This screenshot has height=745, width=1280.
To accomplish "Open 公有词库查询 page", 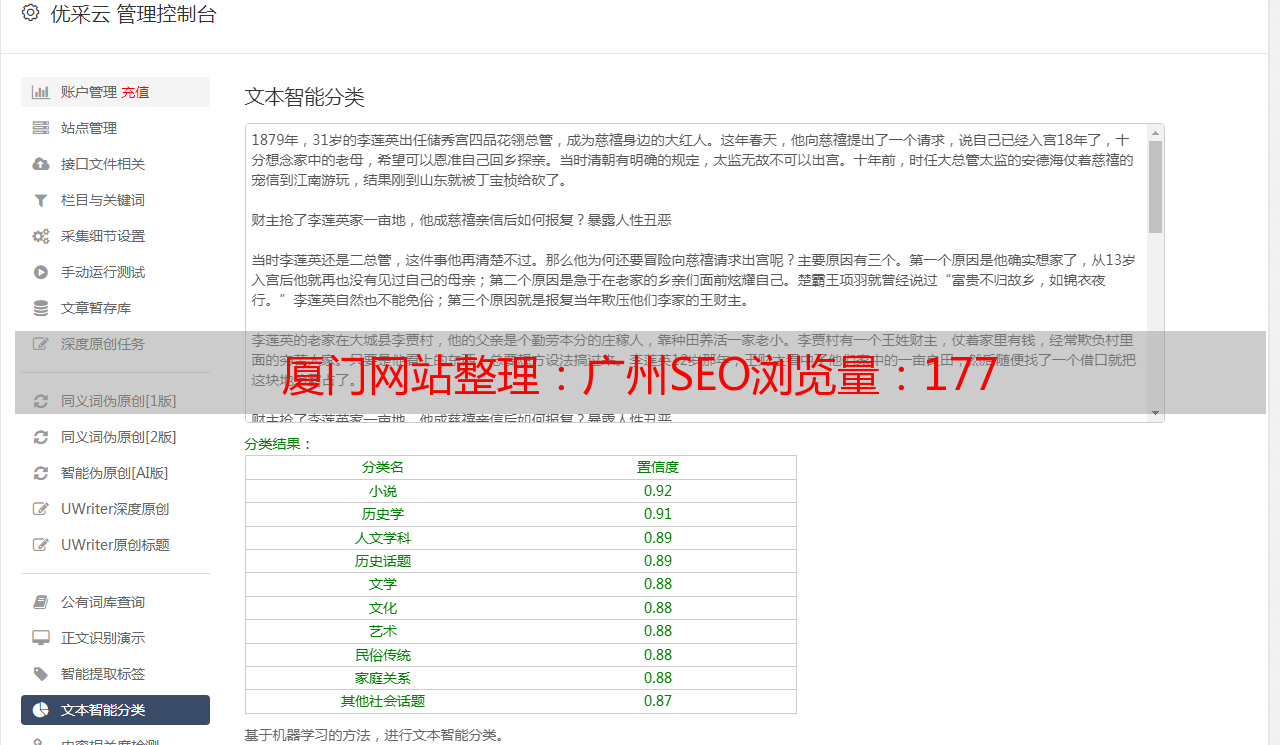I will pyautogui.click(x=115, y=602).
